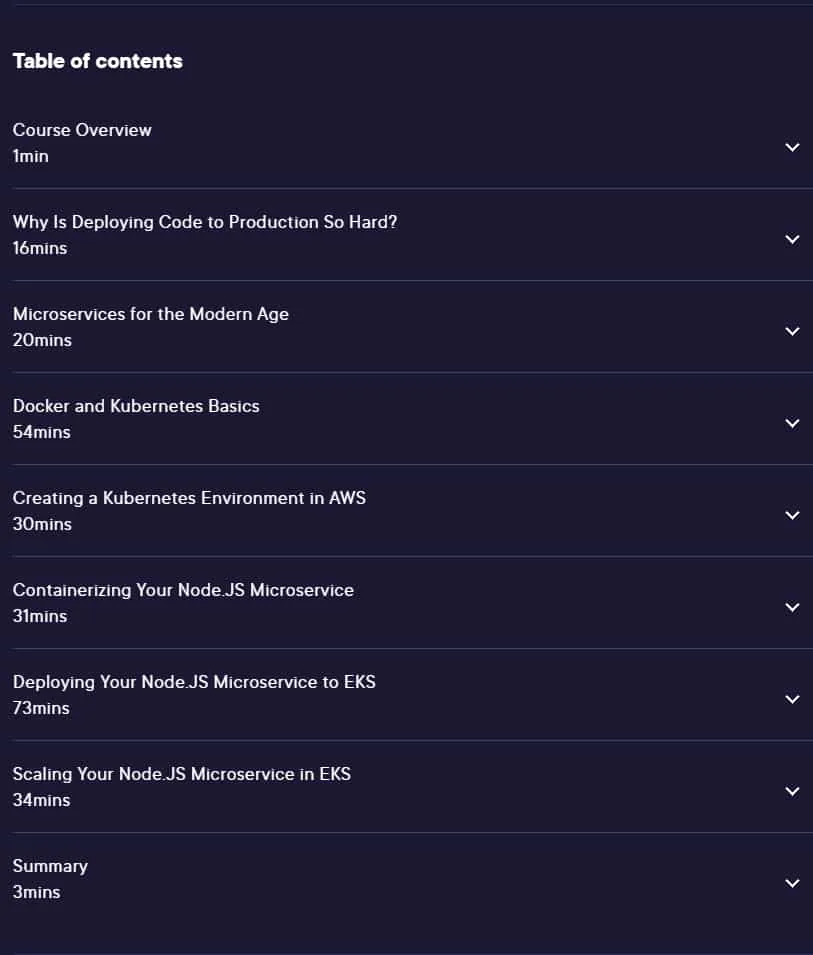
Task: Open the Course Overview title
Action: coord(82,130)
